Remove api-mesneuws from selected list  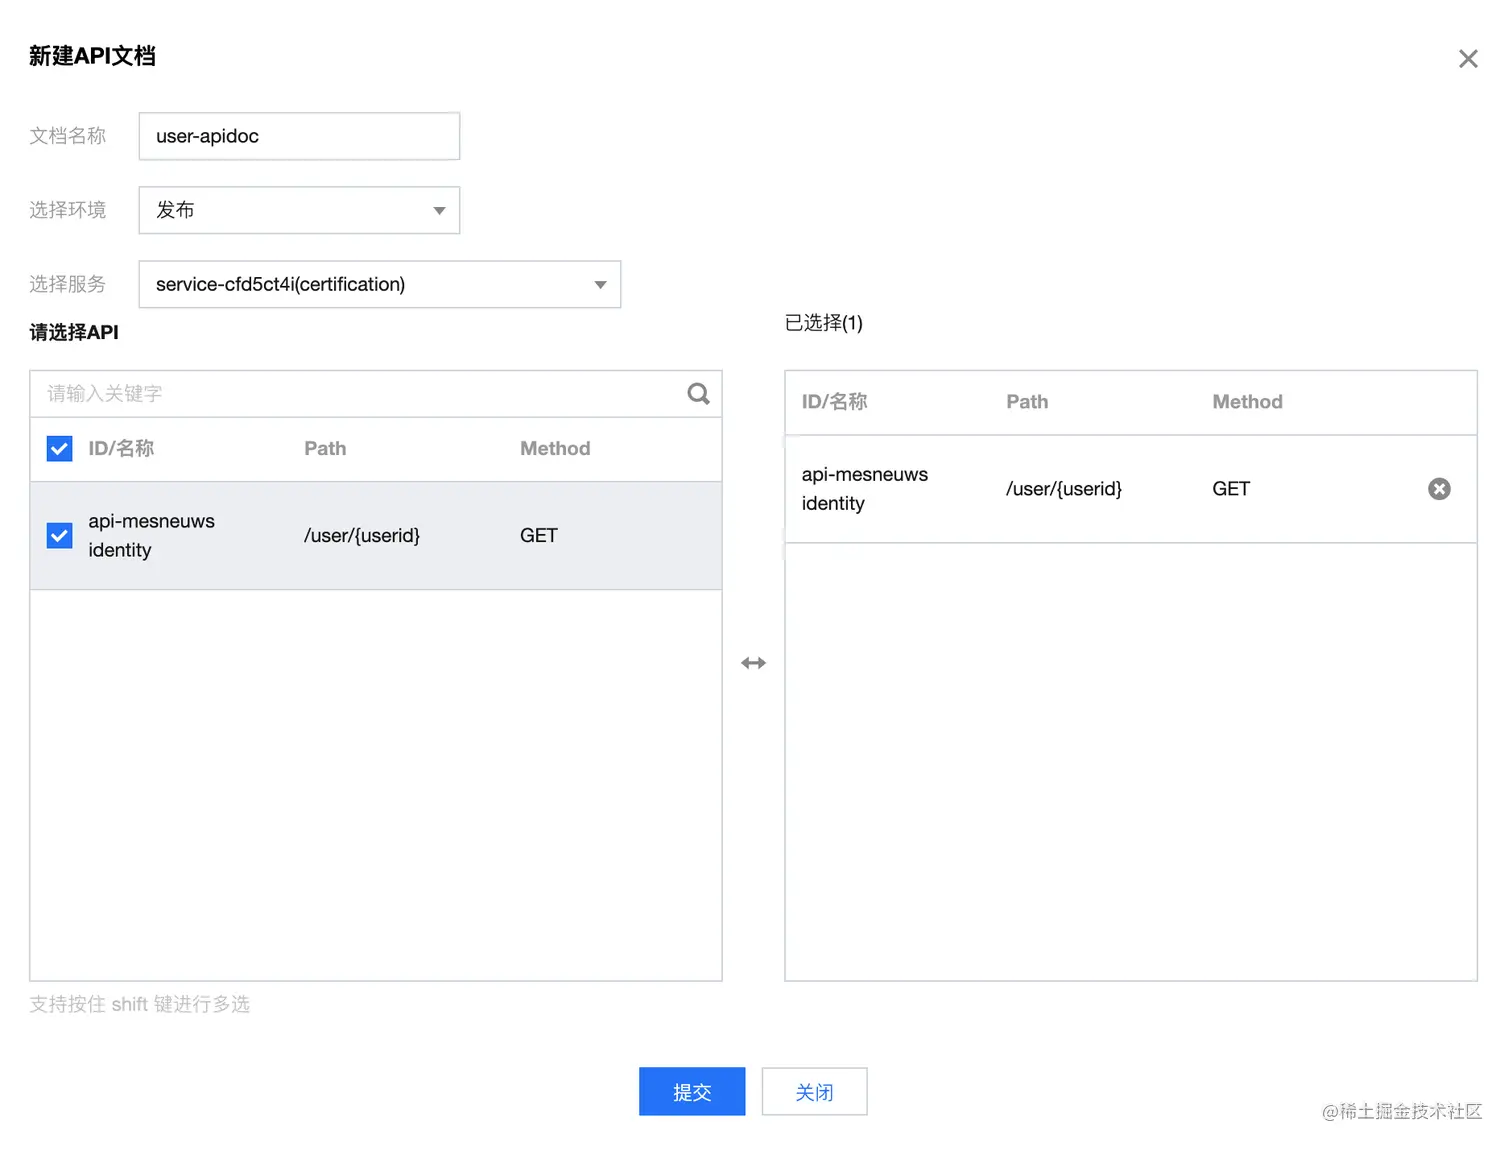click(1439, 489)
